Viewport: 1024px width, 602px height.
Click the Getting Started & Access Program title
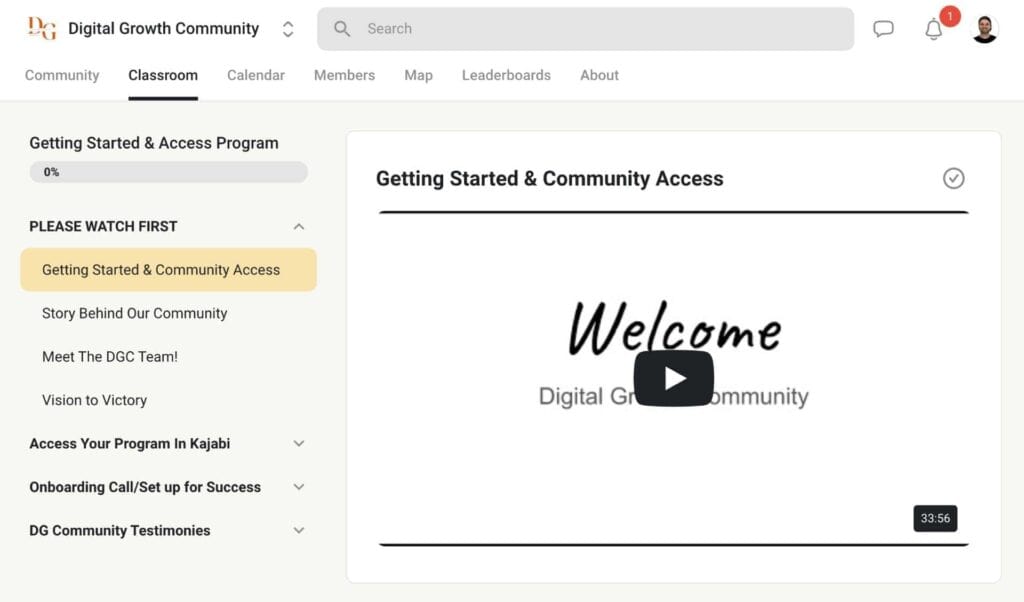(154, 143)
